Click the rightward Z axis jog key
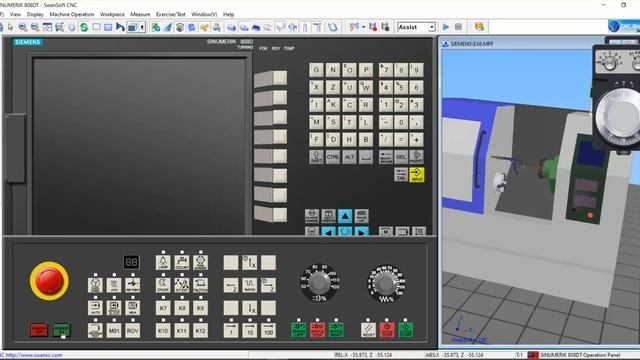This screenshot has height=360, width=640. (x=268, y=285)
